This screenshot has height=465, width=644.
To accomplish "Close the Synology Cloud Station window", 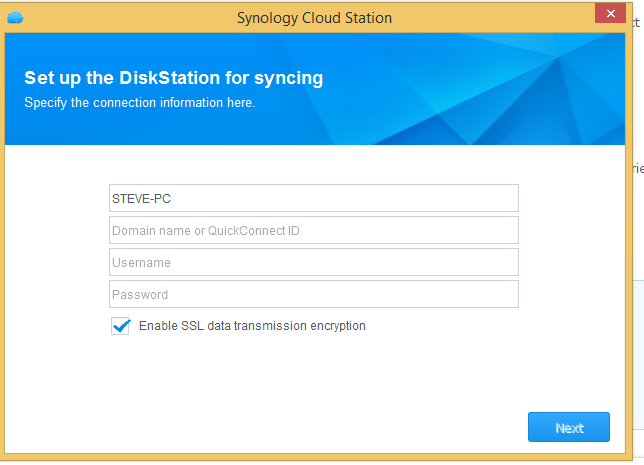I will click(610, 14).
